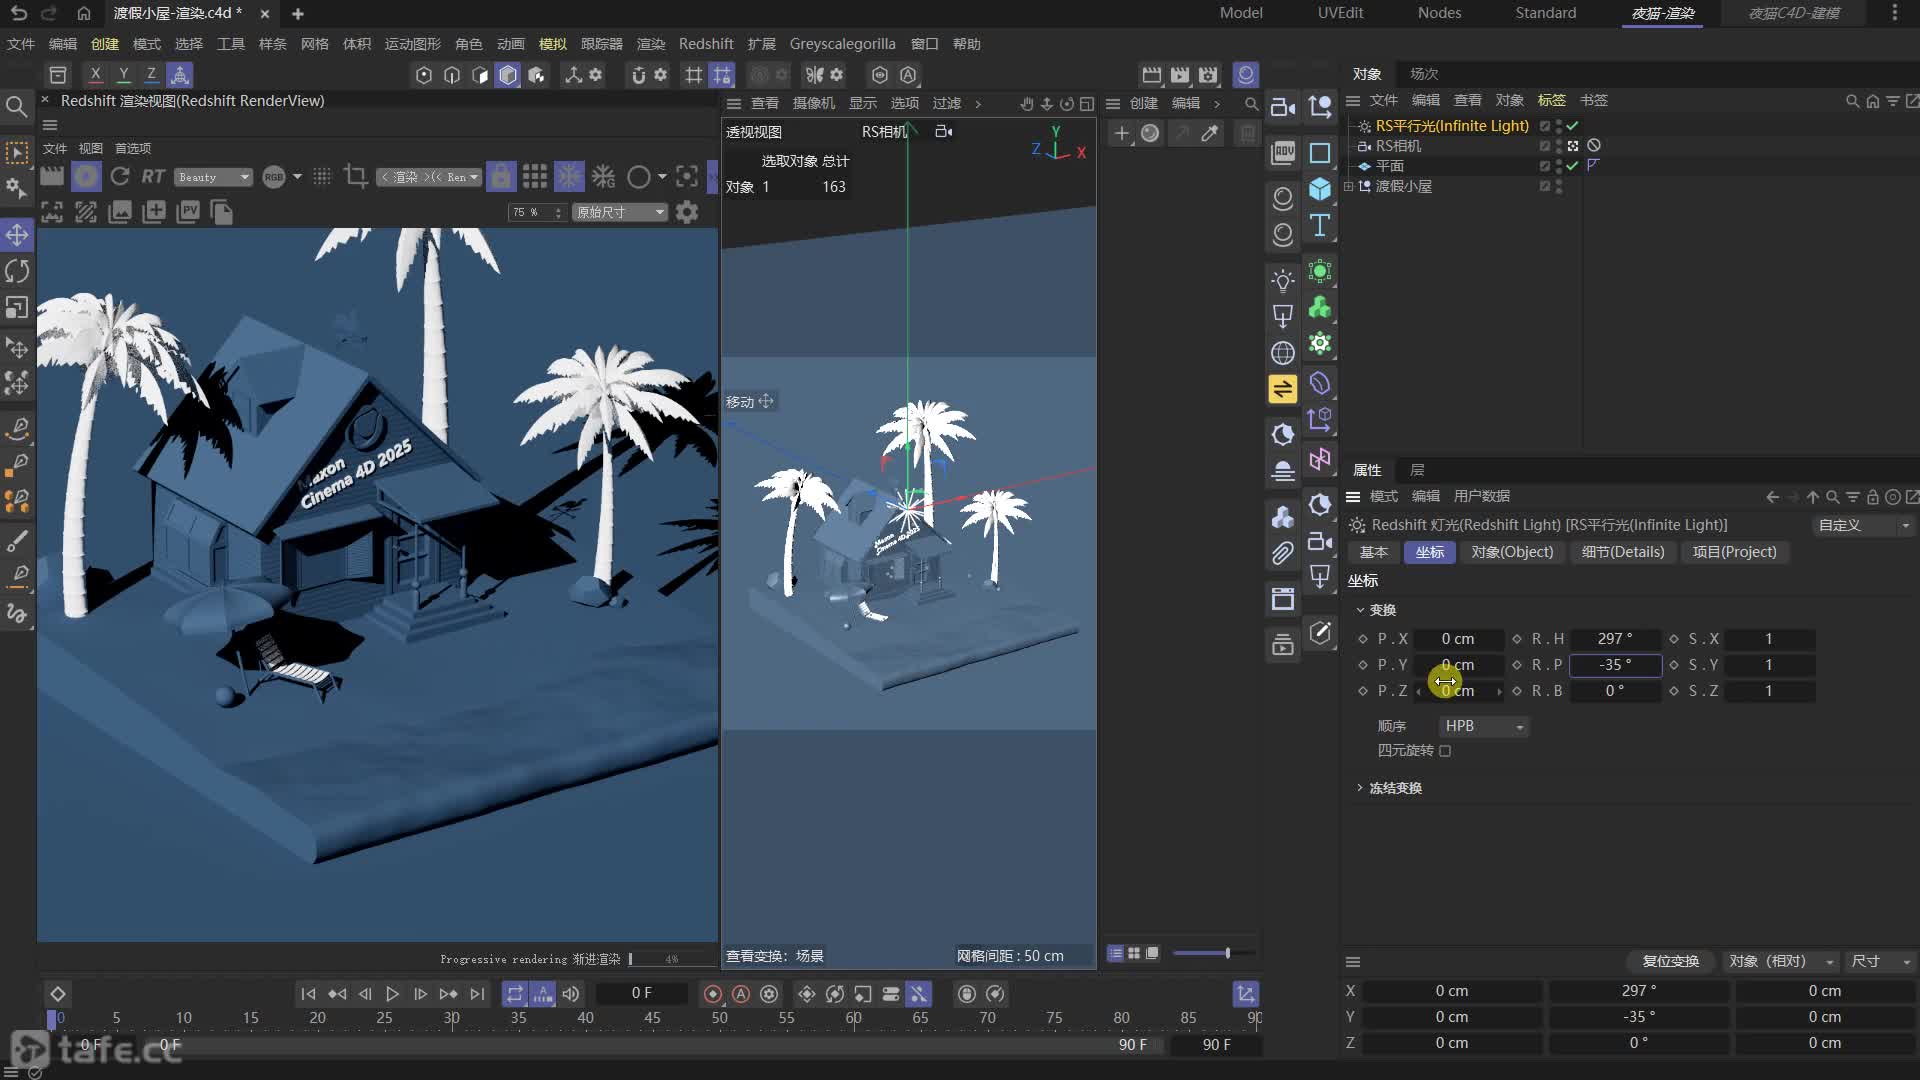This screenshot has height=1080, width=1920.
Task: Toggle X axis lock
Action: click(x=95, y=74)
